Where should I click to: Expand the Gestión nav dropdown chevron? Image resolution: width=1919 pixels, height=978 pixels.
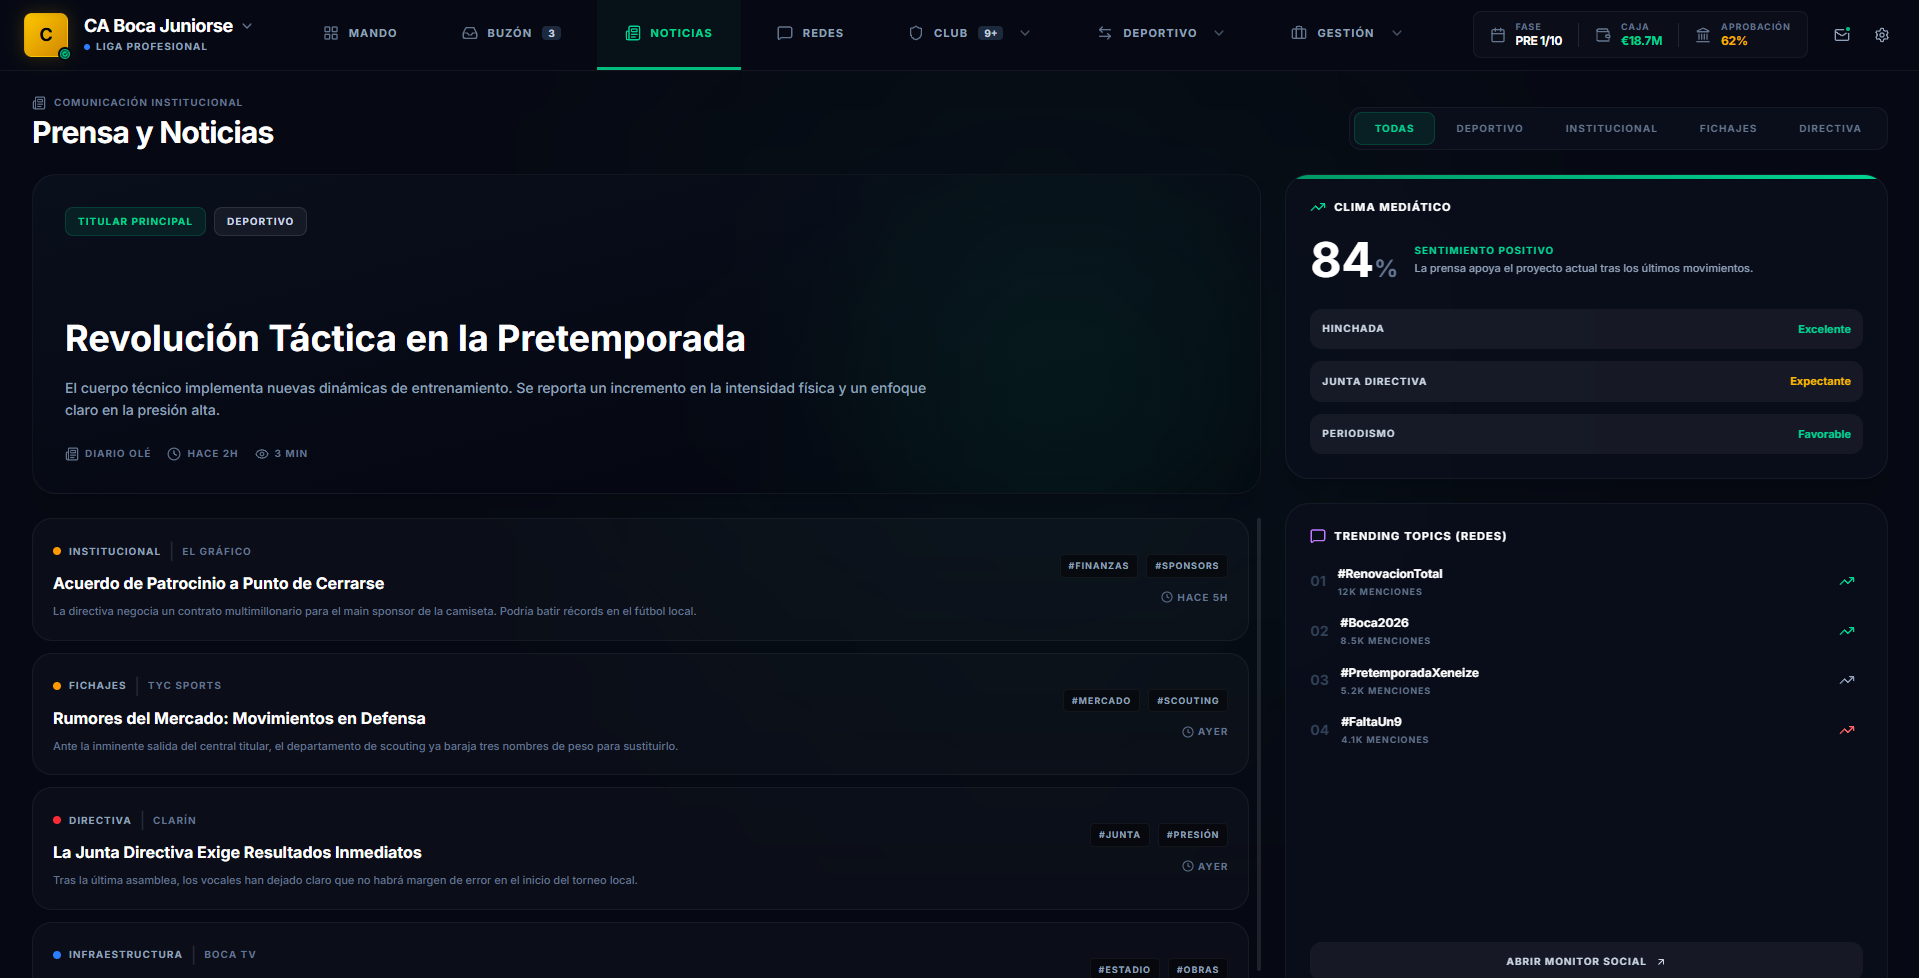pos(1397,33)
